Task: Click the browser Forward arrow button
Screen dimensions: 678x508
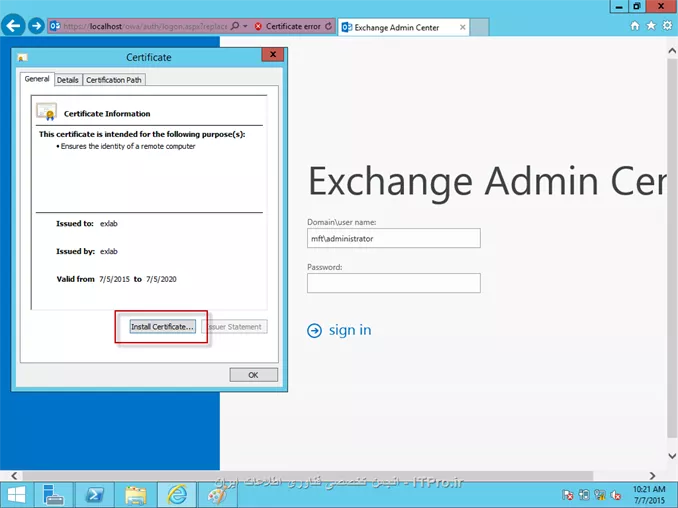Action: click(x=36, y=26)
